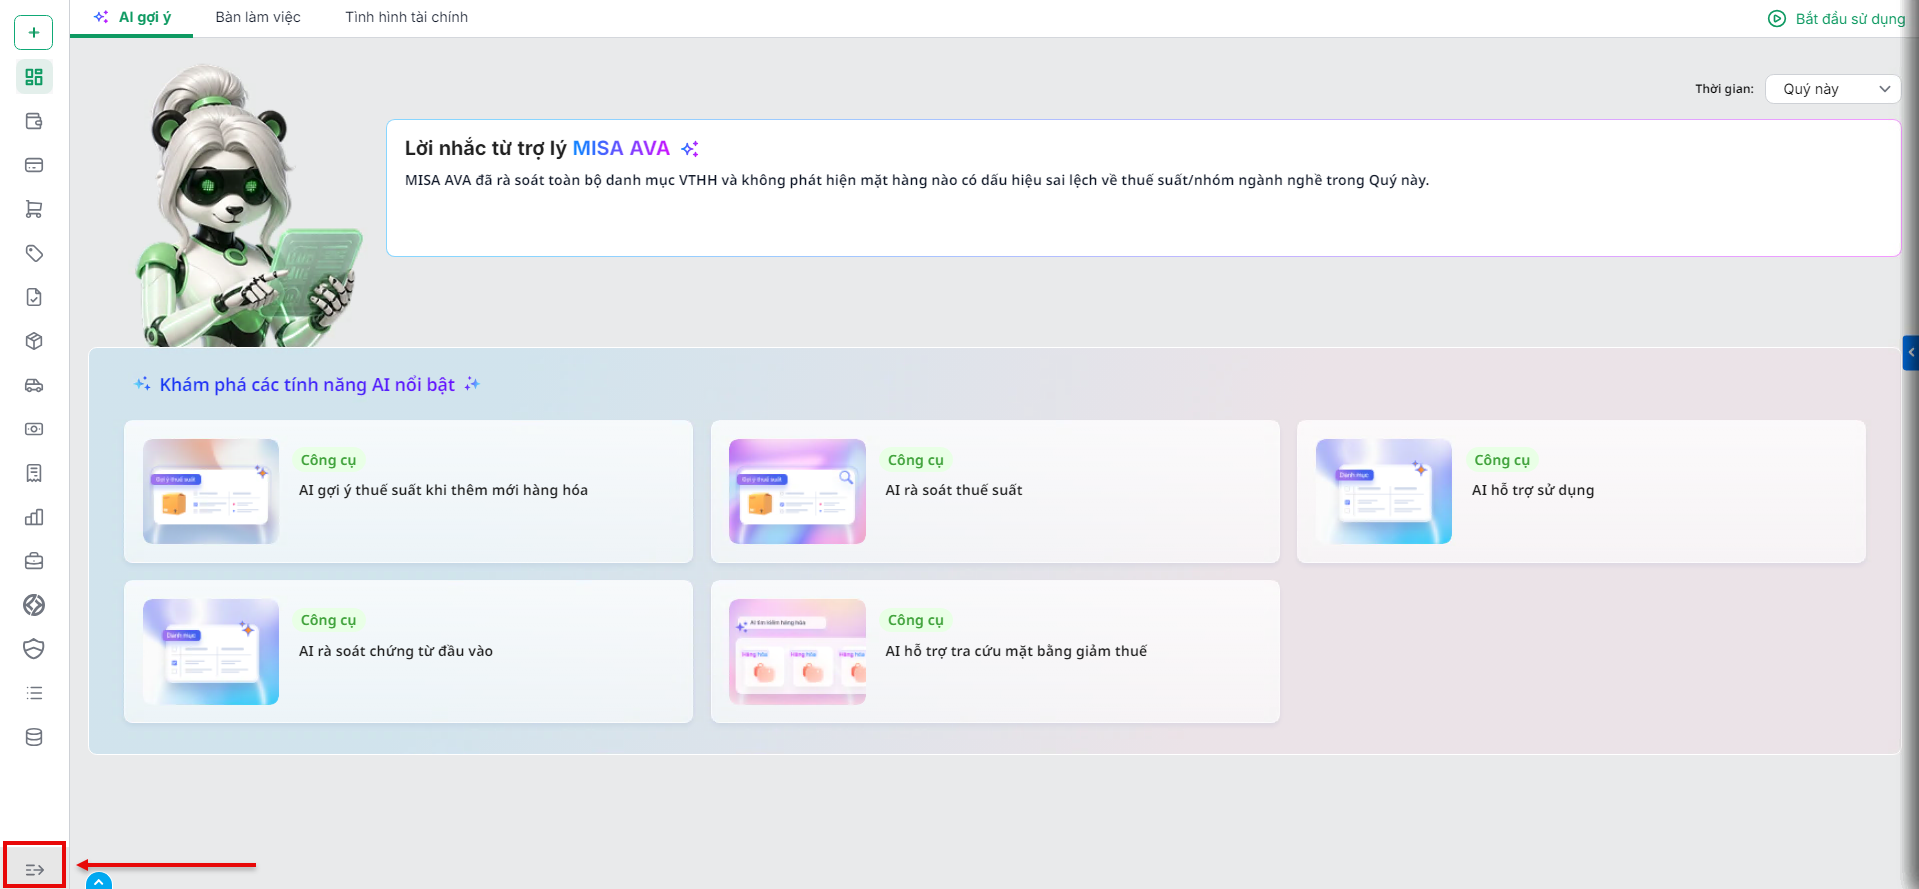The width and height of the screenshot is (1919, 889).
Task: Open the database cylinder icon in sidebar
Action: [34, 737]
